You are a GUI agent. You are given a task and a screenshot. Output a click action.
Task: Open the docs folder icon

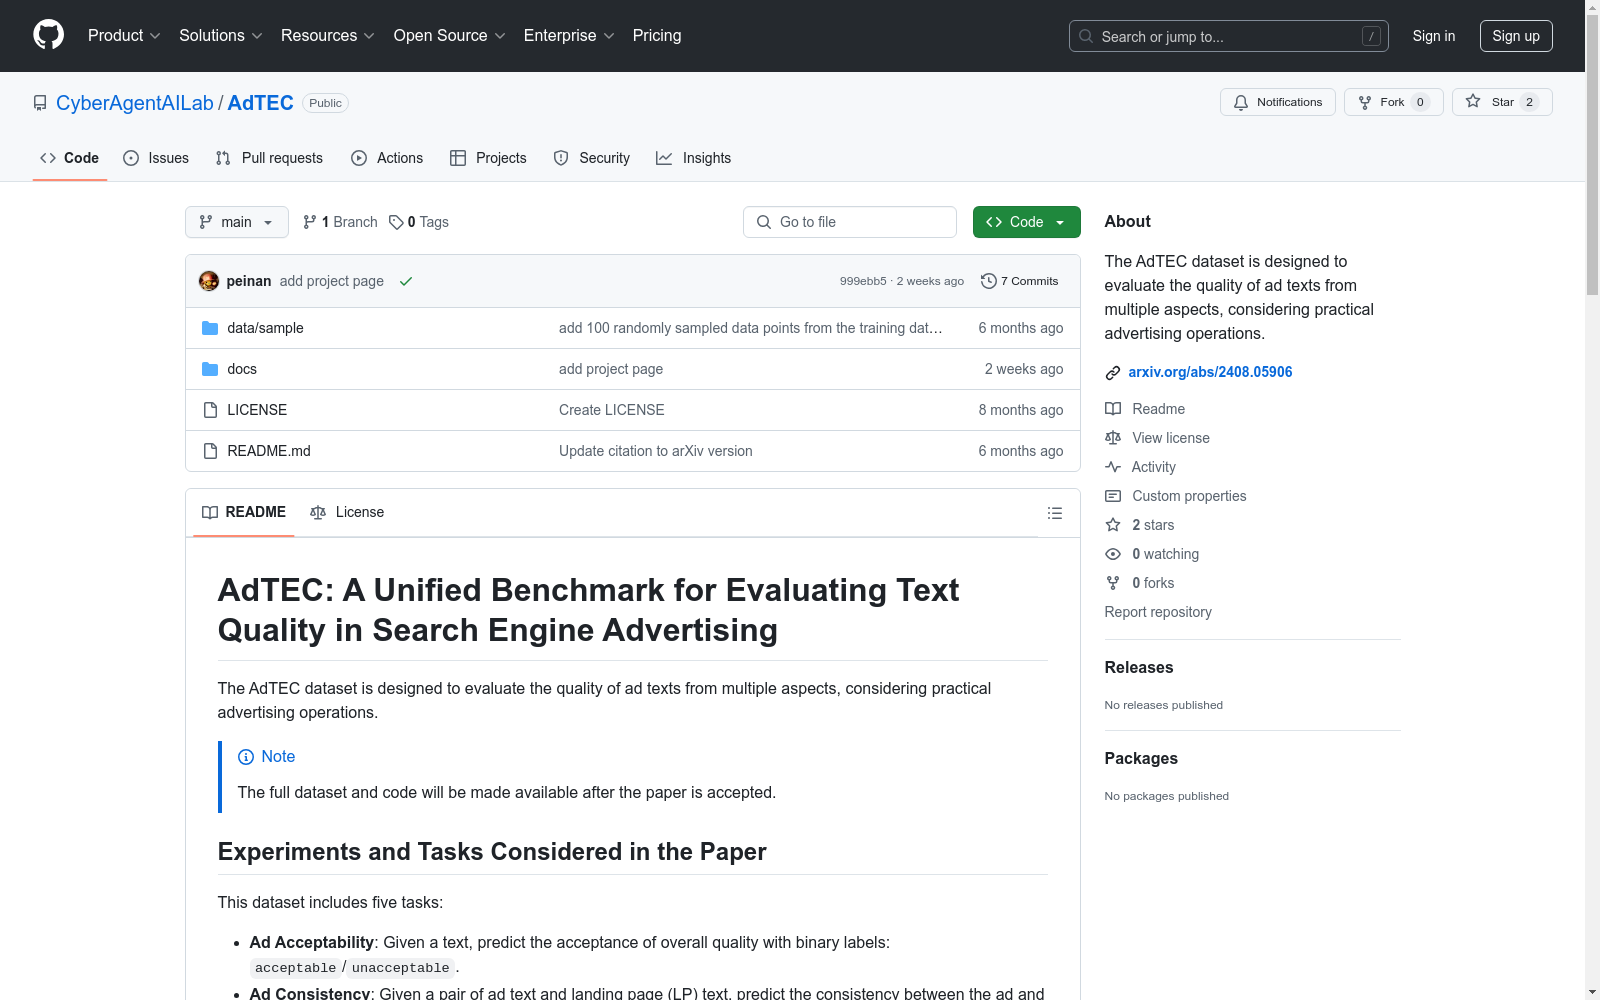coord(210,369)
